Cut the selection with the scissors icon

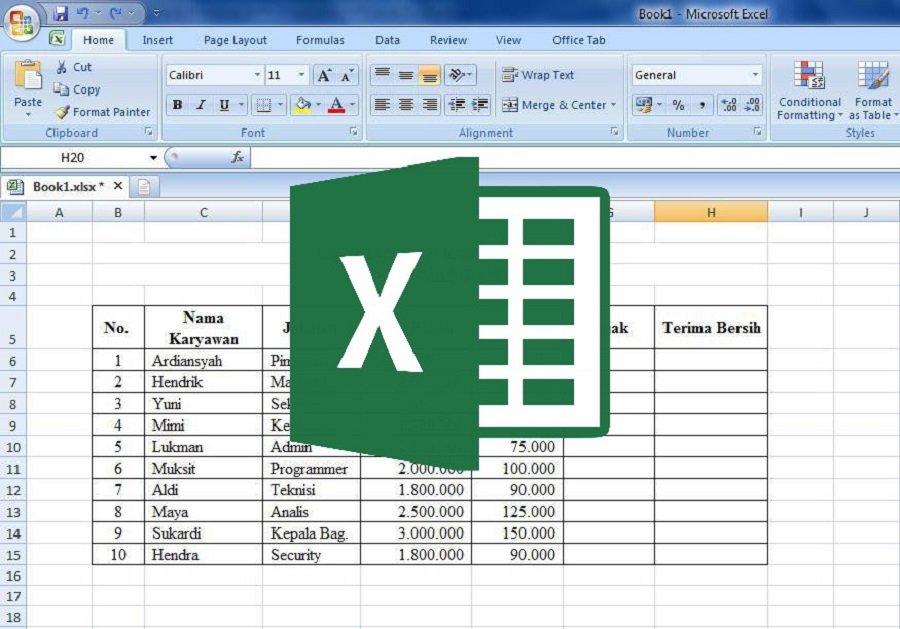coord(73,67)
